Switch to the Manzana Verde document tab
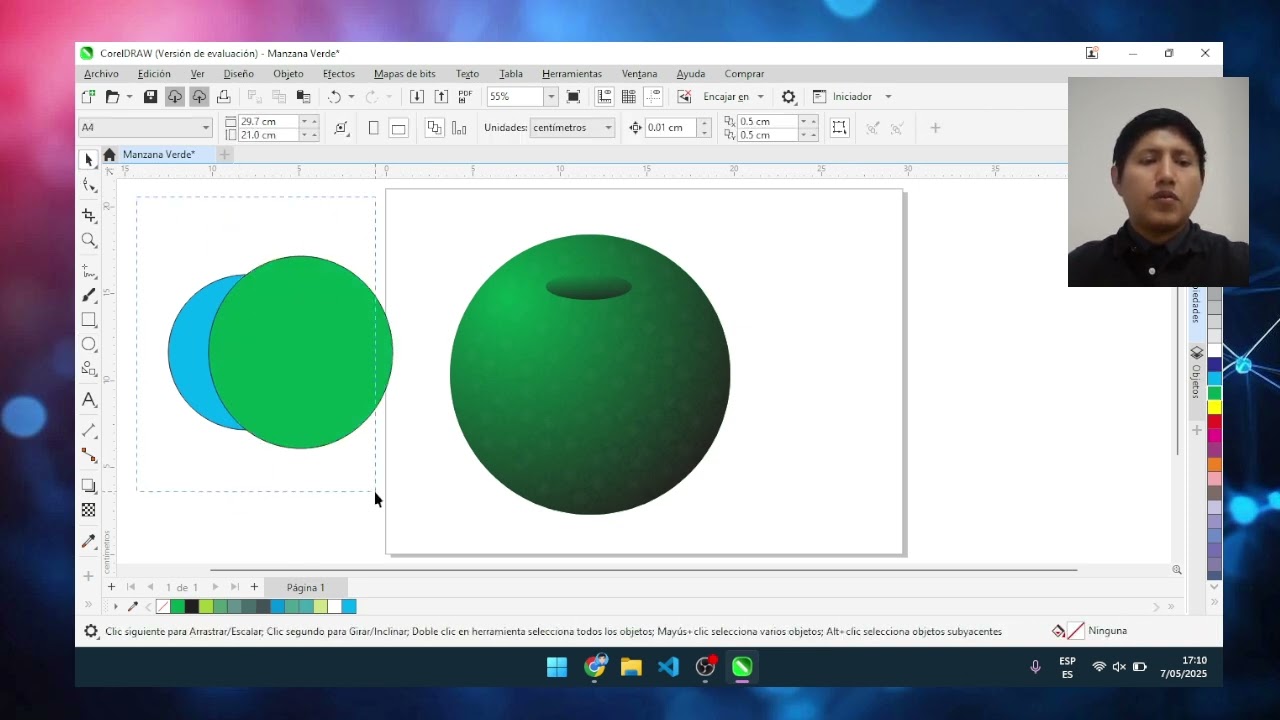Screen dimensions: 1280x720 point(159,154)
